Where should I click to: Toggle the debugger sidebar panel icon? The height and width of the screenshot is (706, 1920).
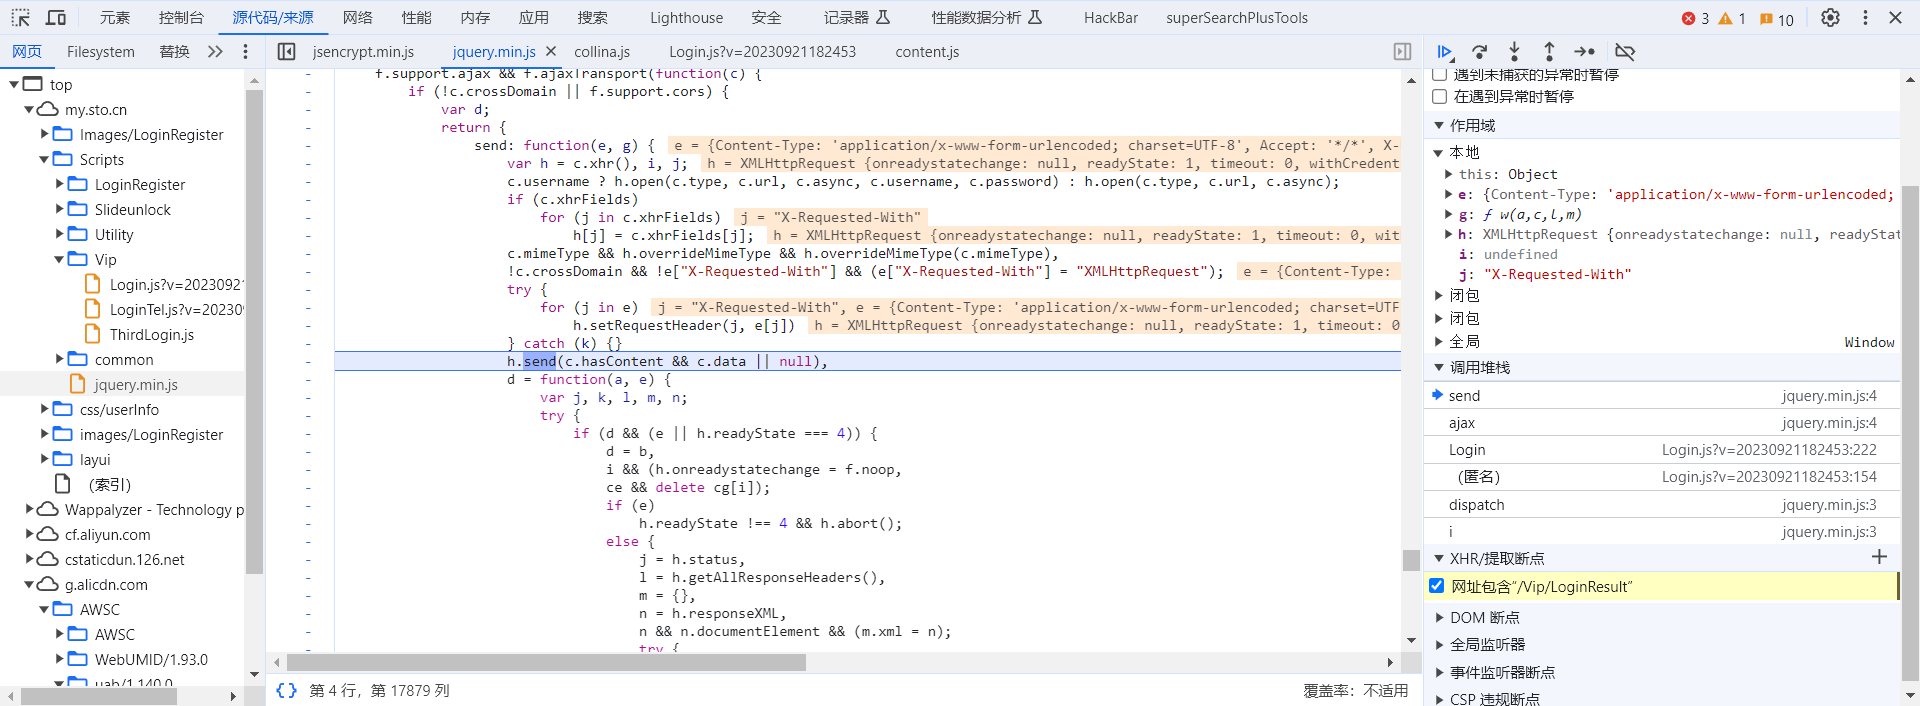pos(1402,51)
